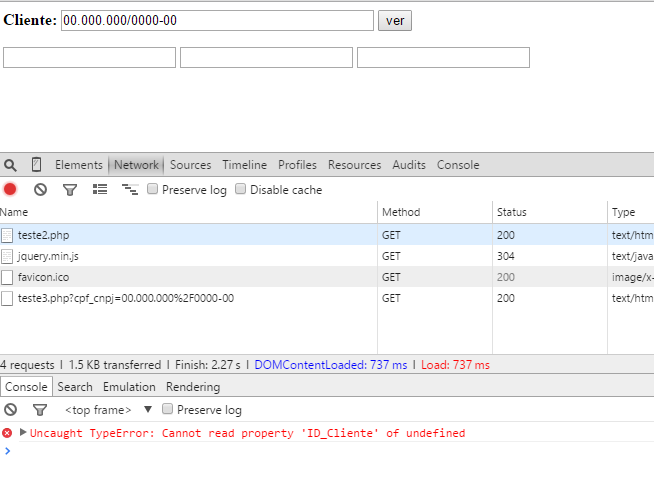Open the console filter funnel
This screenshot has width=654, height=482.
click(x=40, y=409)
